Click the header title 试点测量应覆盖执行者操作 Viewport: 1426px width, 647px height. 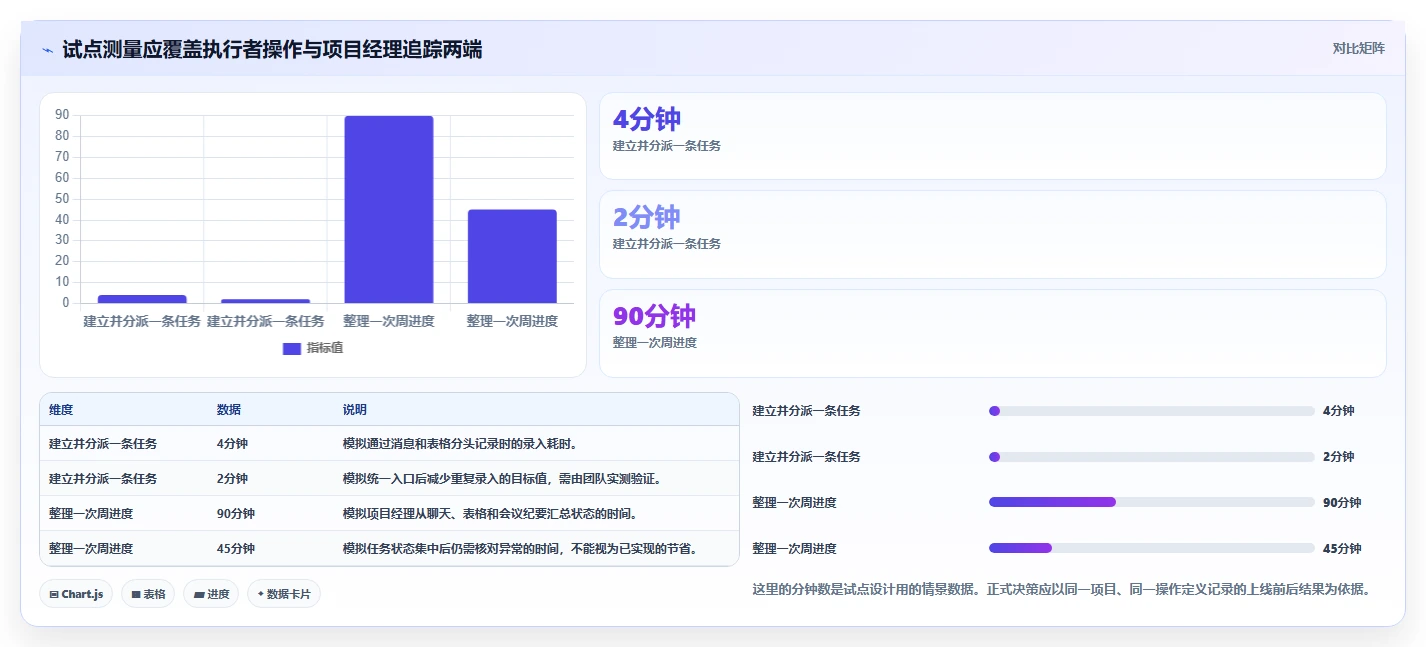pos(272,49)
